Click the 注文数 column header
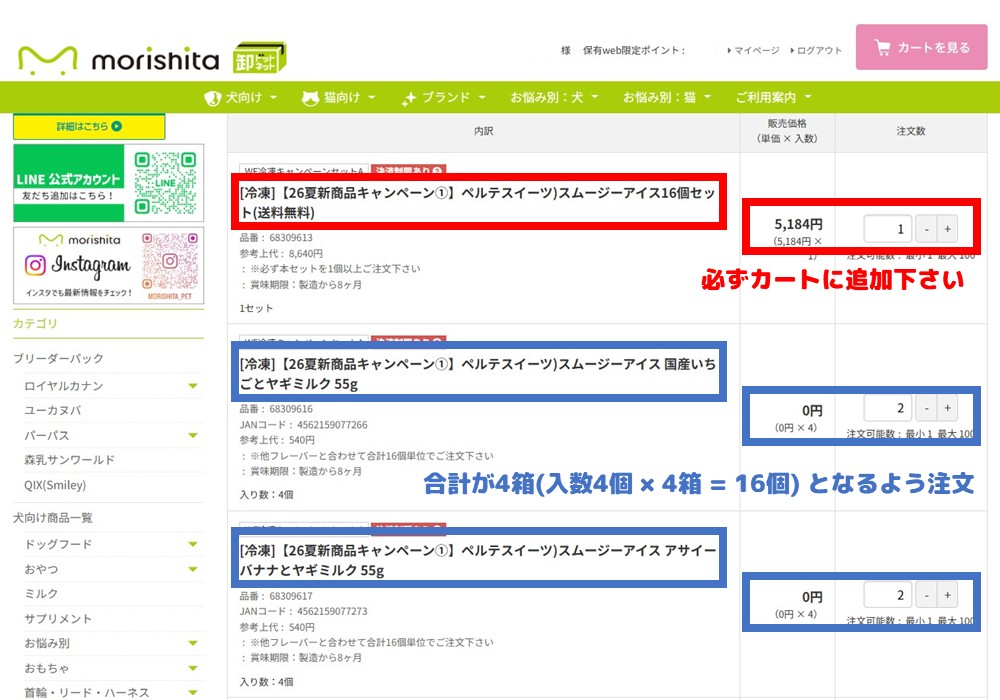The height and width of the screenshot is (700, 1000). pyautogui.click(x=911, y=131)
